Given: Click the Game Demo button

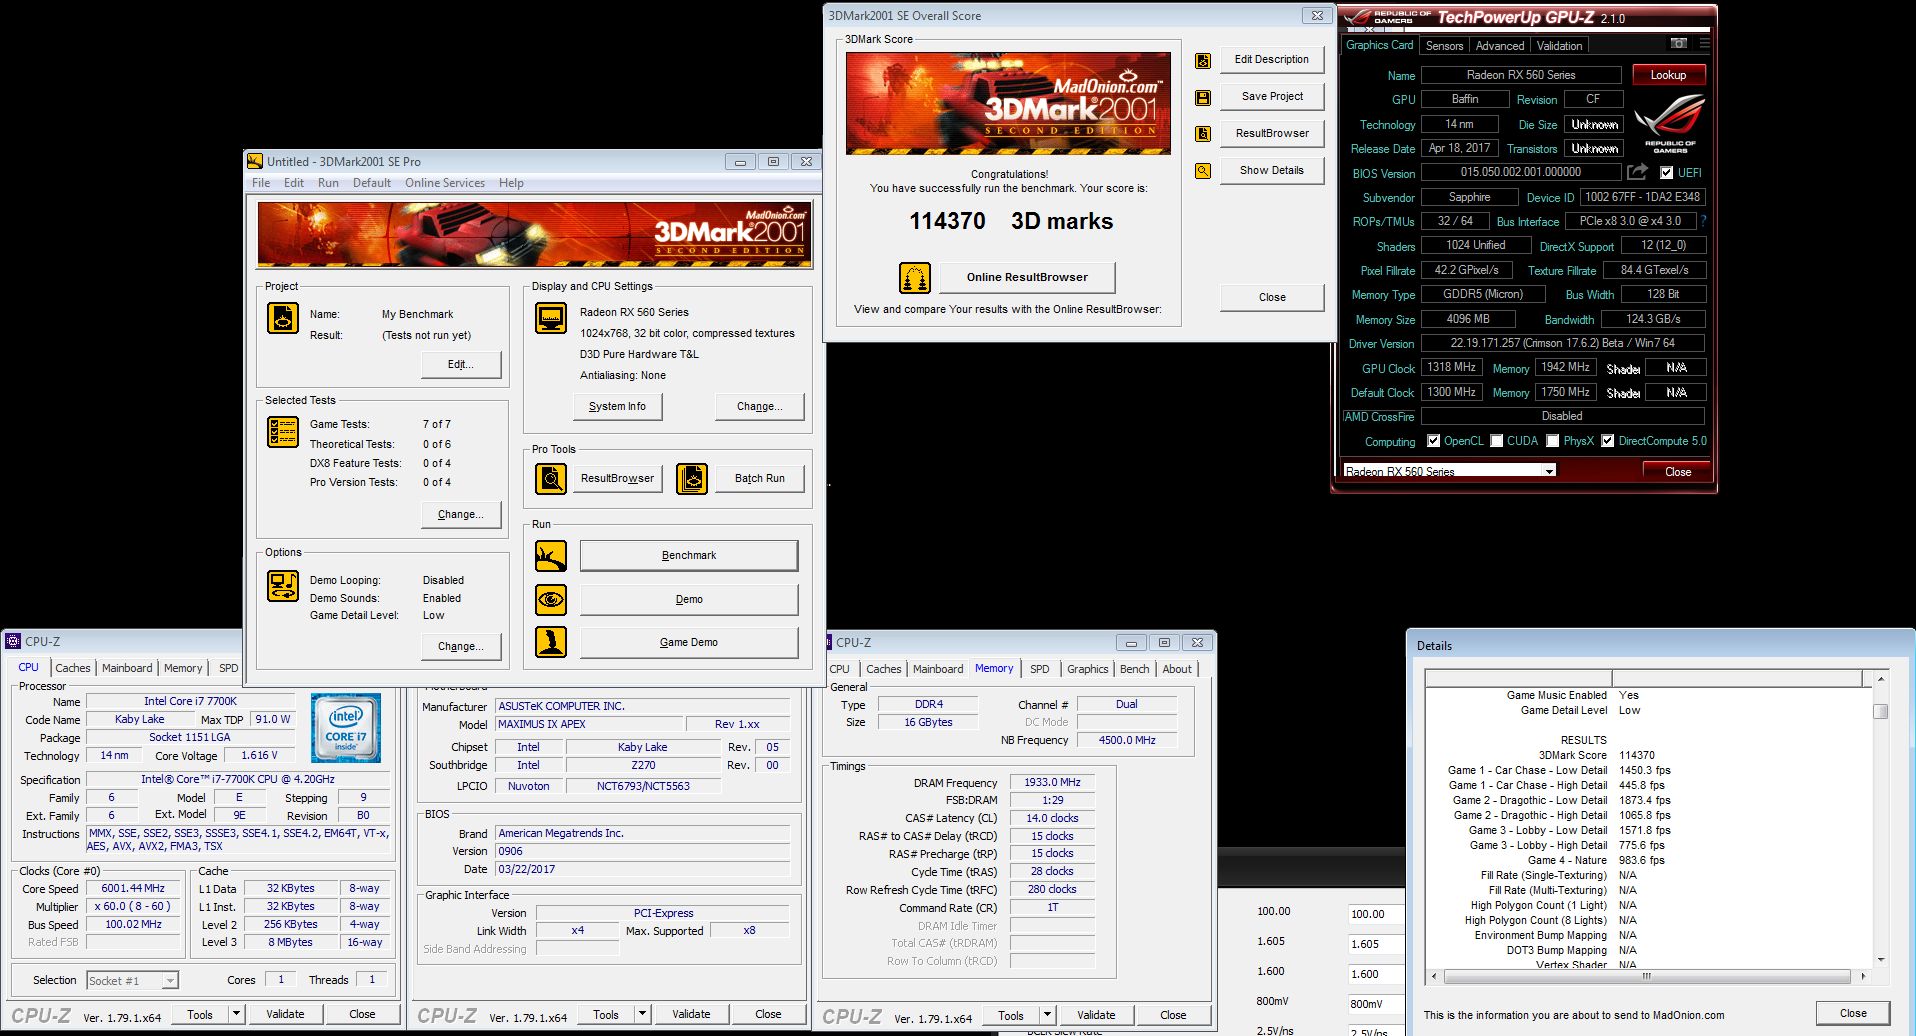Looking at the screenshot, I should coord(689,642).
